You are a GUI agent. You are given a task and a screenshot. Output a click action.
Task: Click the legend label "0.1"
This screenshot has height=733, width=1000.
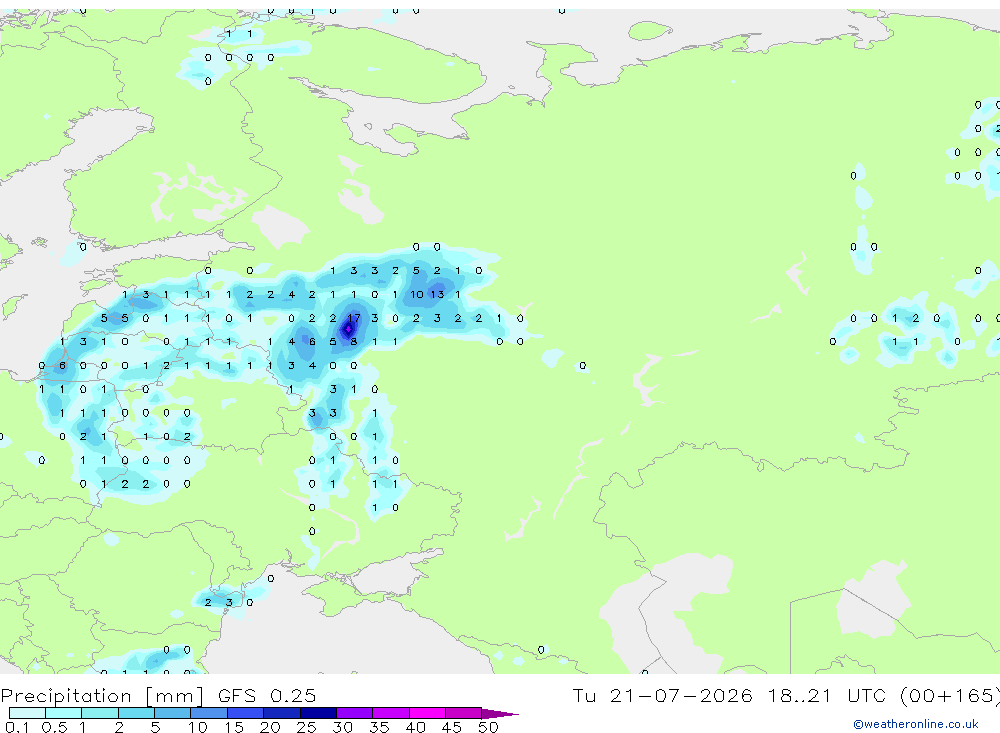17,727
